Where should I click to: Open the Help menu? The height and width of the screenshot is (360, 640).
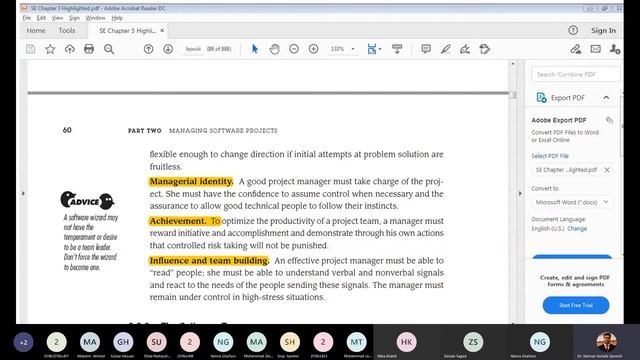[117, 18]
